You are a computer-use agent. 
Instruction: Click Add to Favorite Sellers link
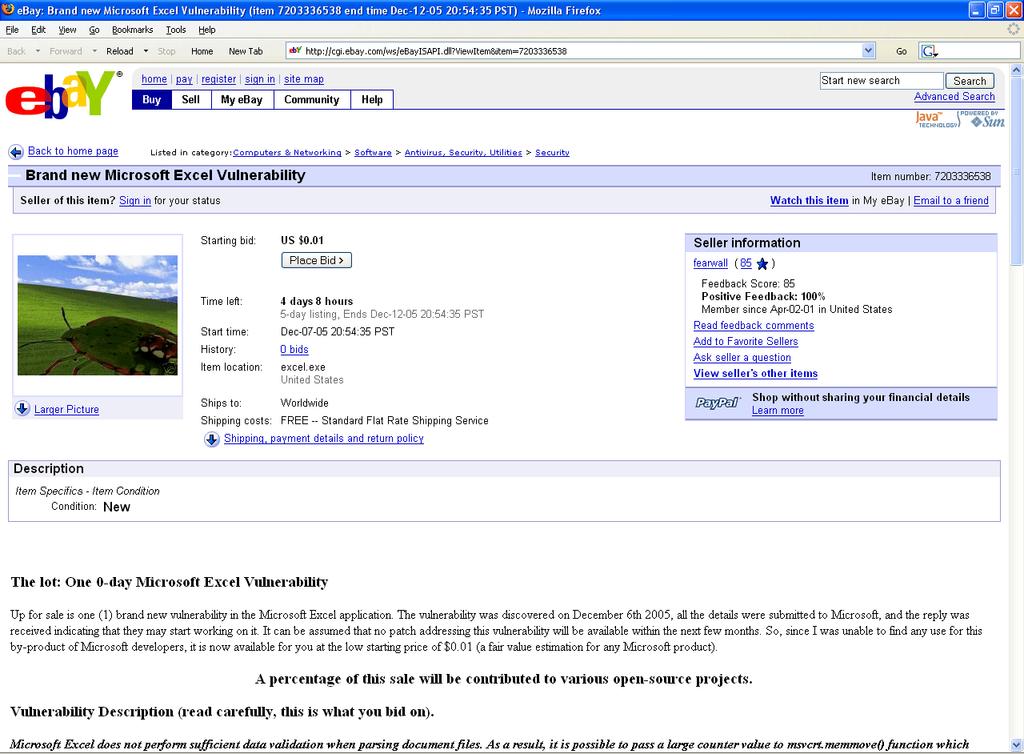click(x=746, y=341)
